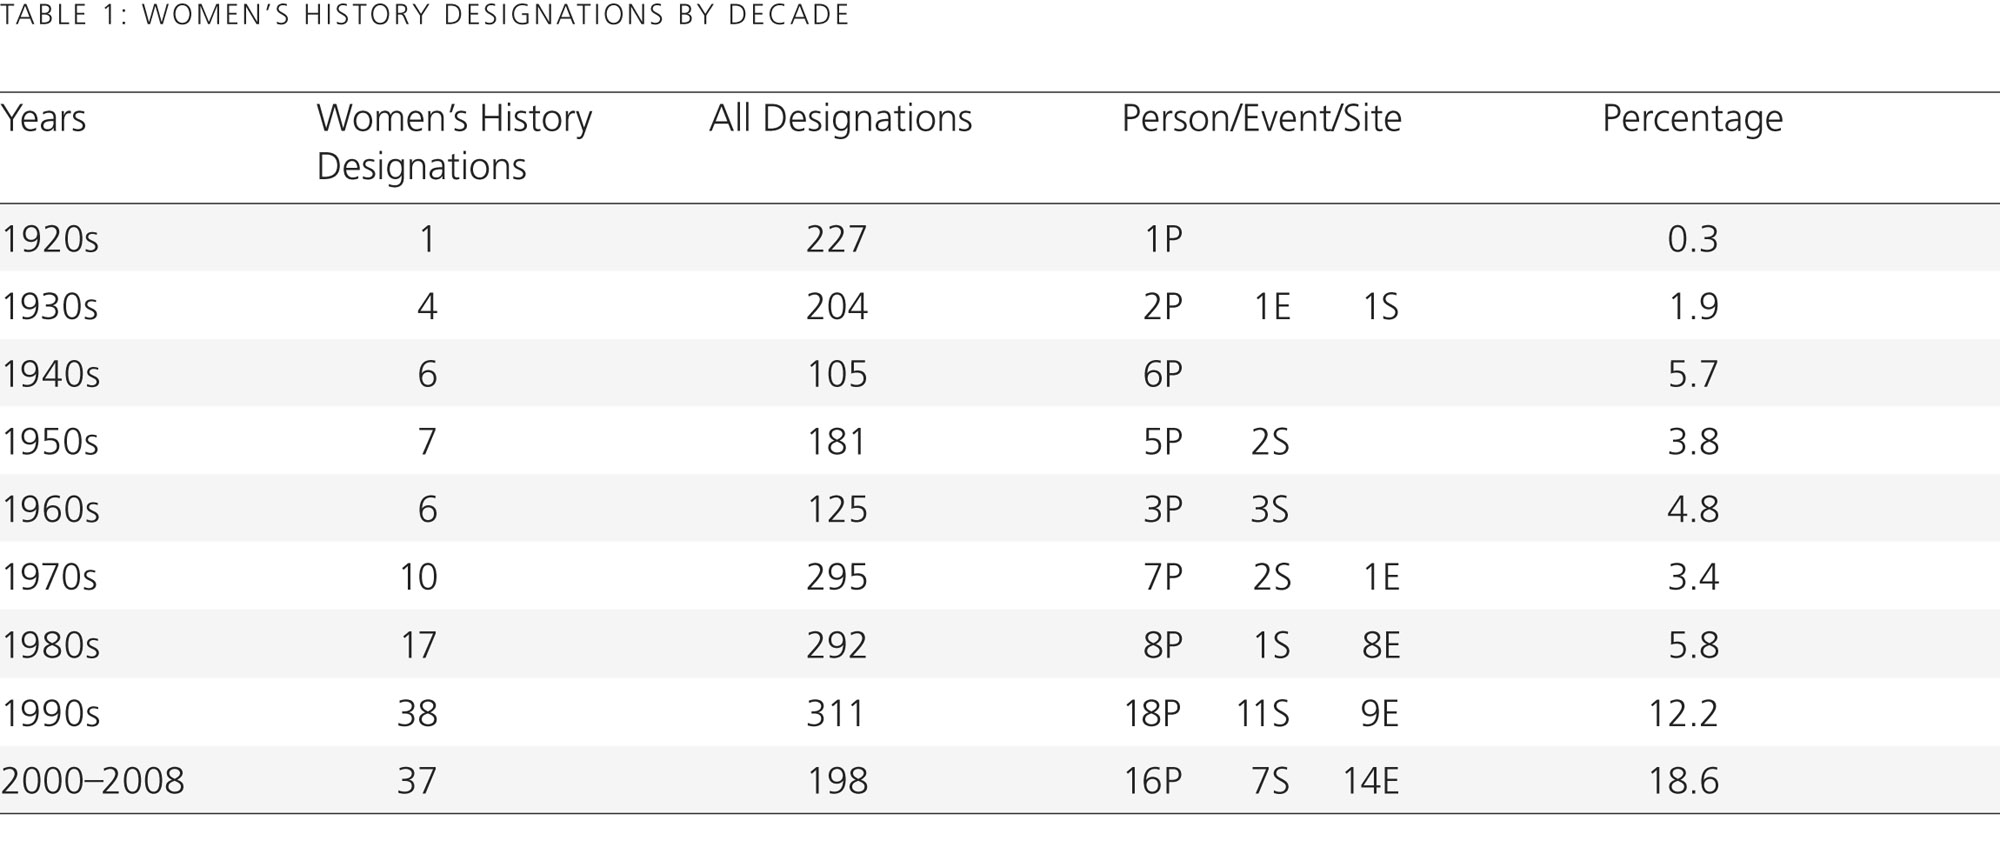The height and width of the screenshot is (854, 2000).
Task: Click the 0.3 percentage for the 1920s
Action: click(x=1693, y=239)
